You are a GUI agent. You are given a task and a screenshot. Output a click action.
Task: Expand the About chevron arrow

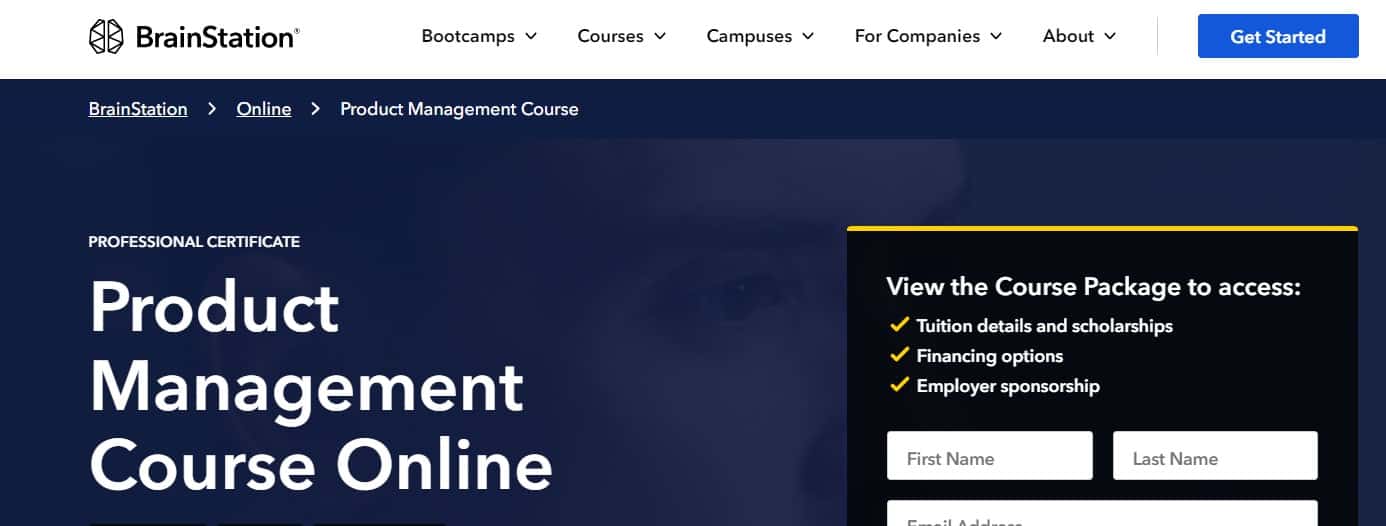(1110, 36)
